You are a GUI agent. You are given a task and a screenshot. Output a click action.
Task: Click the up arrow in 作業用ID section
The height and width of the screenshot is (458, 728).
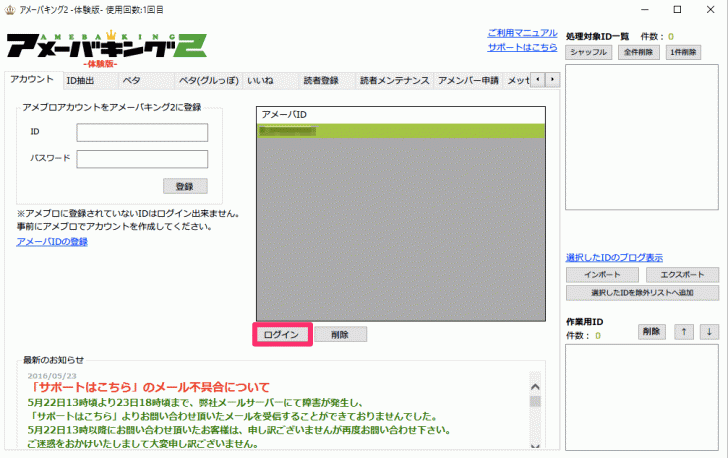(x=685, y=331)
